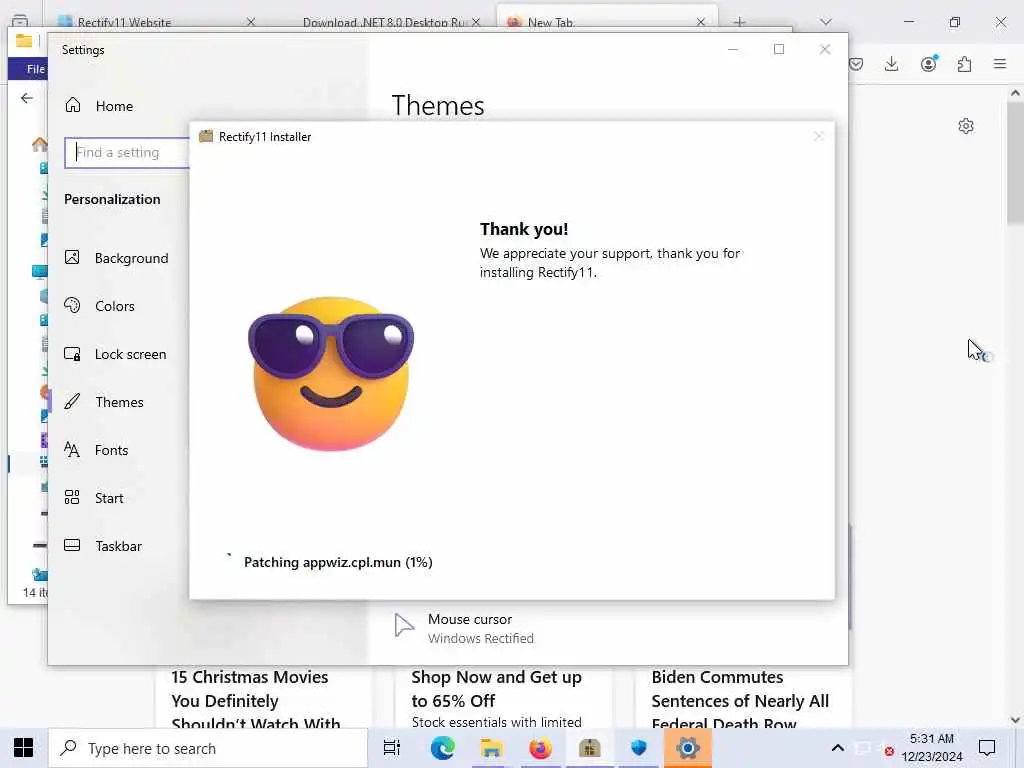The width and height of the screenshot is (1024, 768).
Task: Click the taskbar search box
Action: click(x=208, y=748)
